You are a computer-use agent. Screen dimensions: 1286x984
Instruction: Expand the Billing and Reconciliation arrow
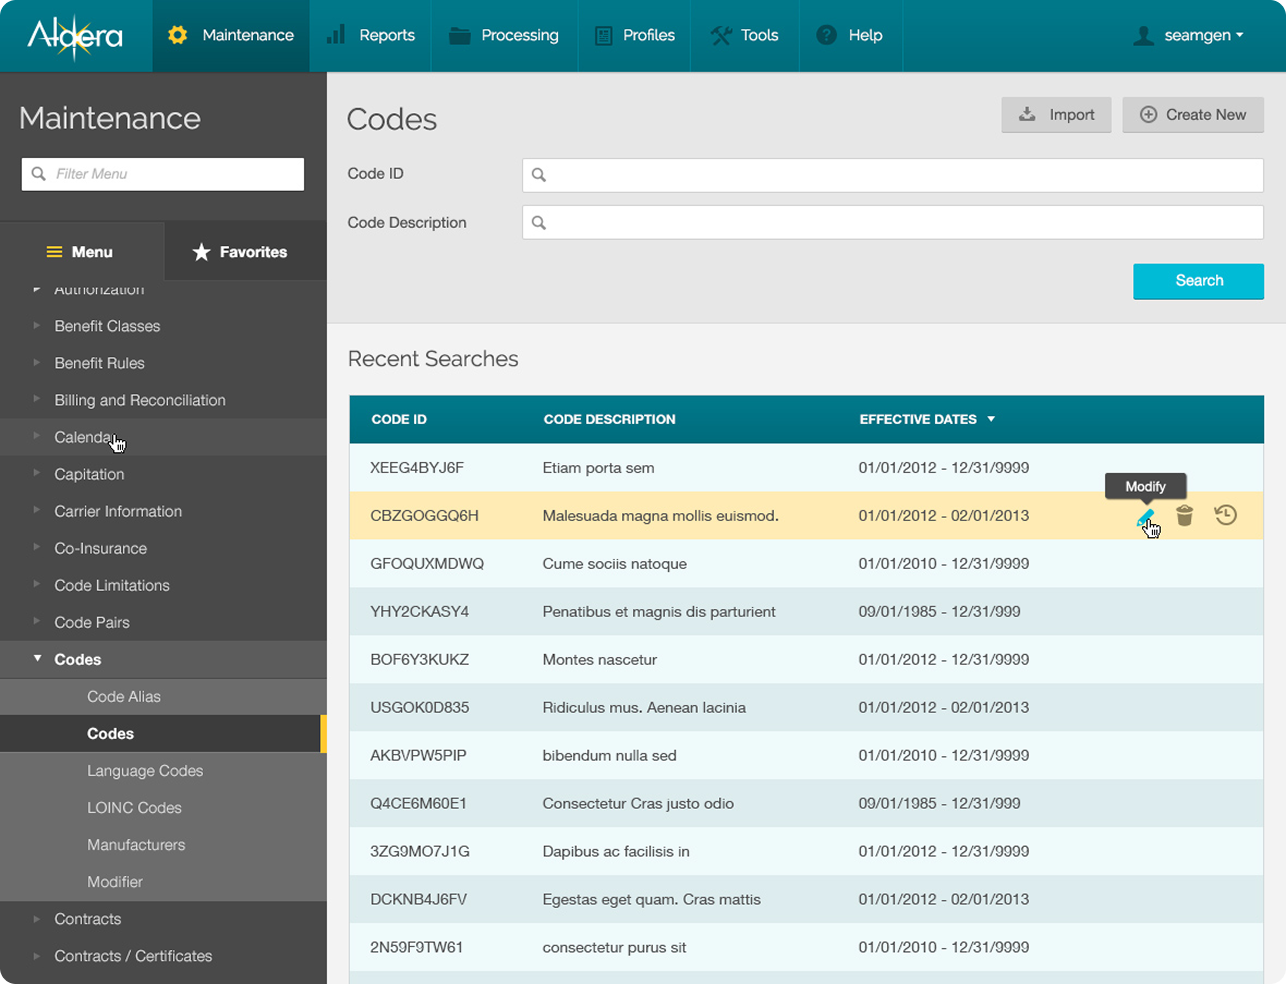coord(37,399)
